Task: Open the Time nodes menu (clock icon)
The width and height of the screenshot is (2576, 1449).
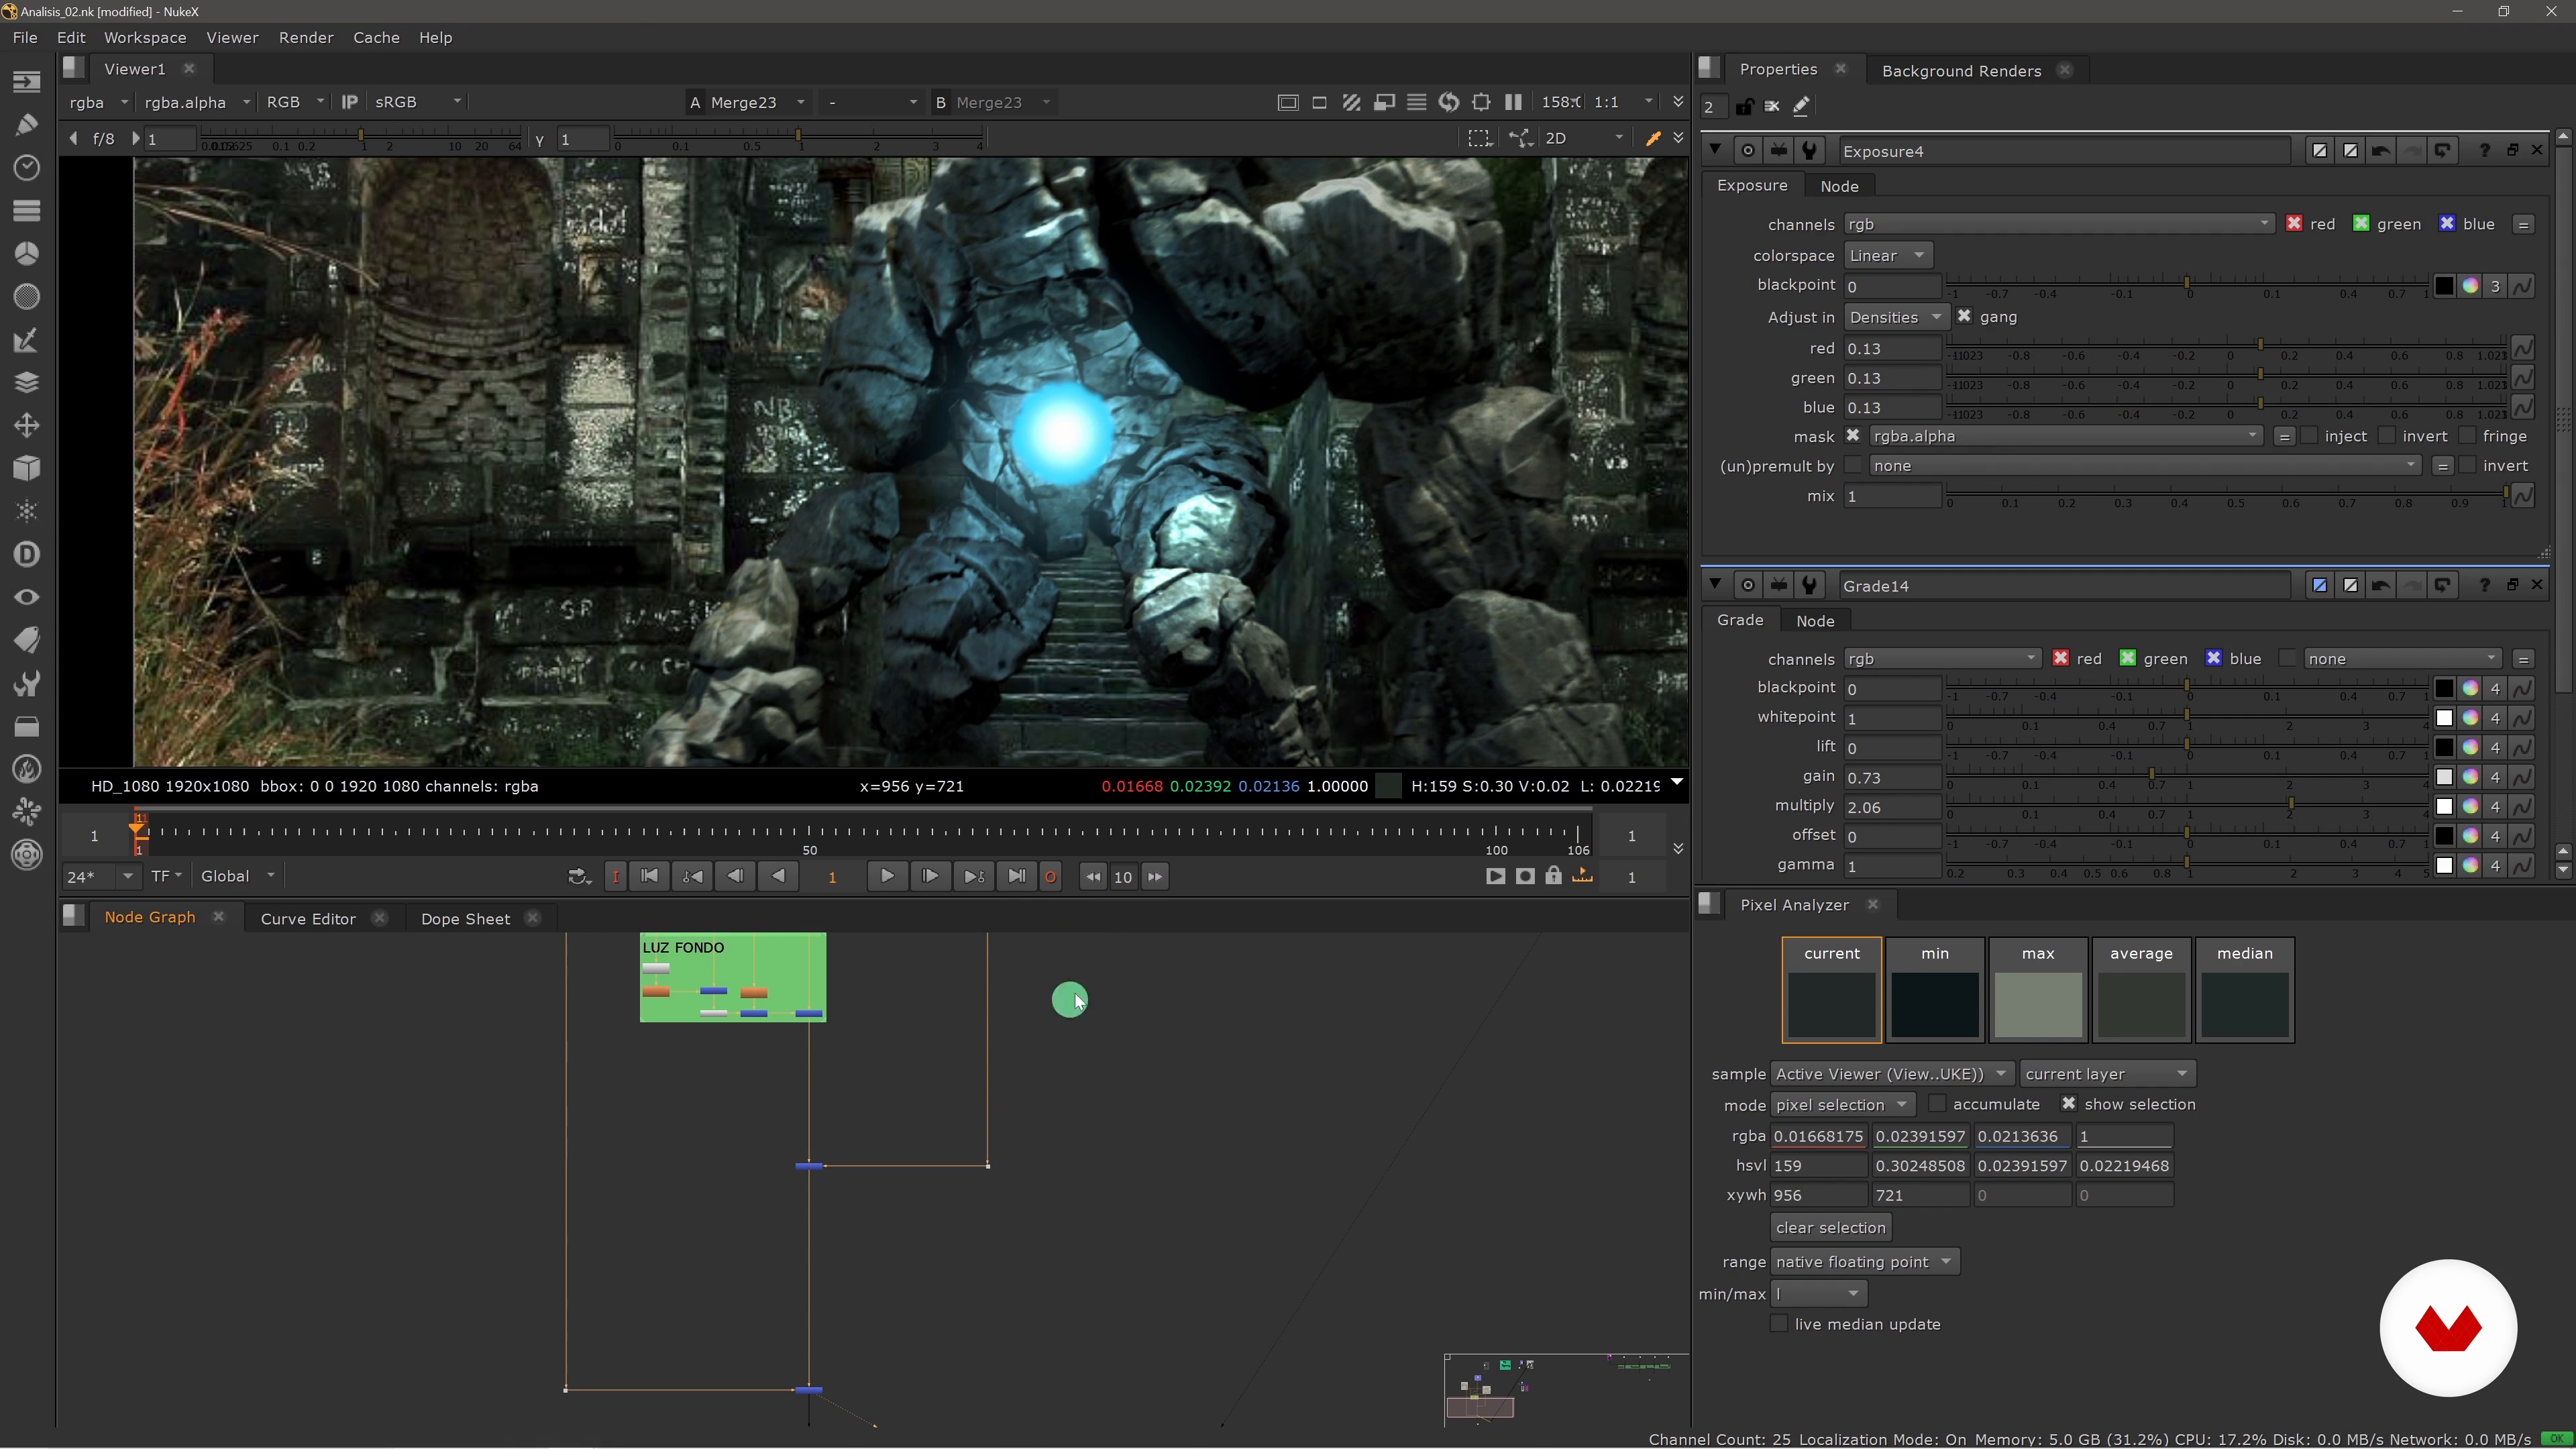Action: point(27,168)
